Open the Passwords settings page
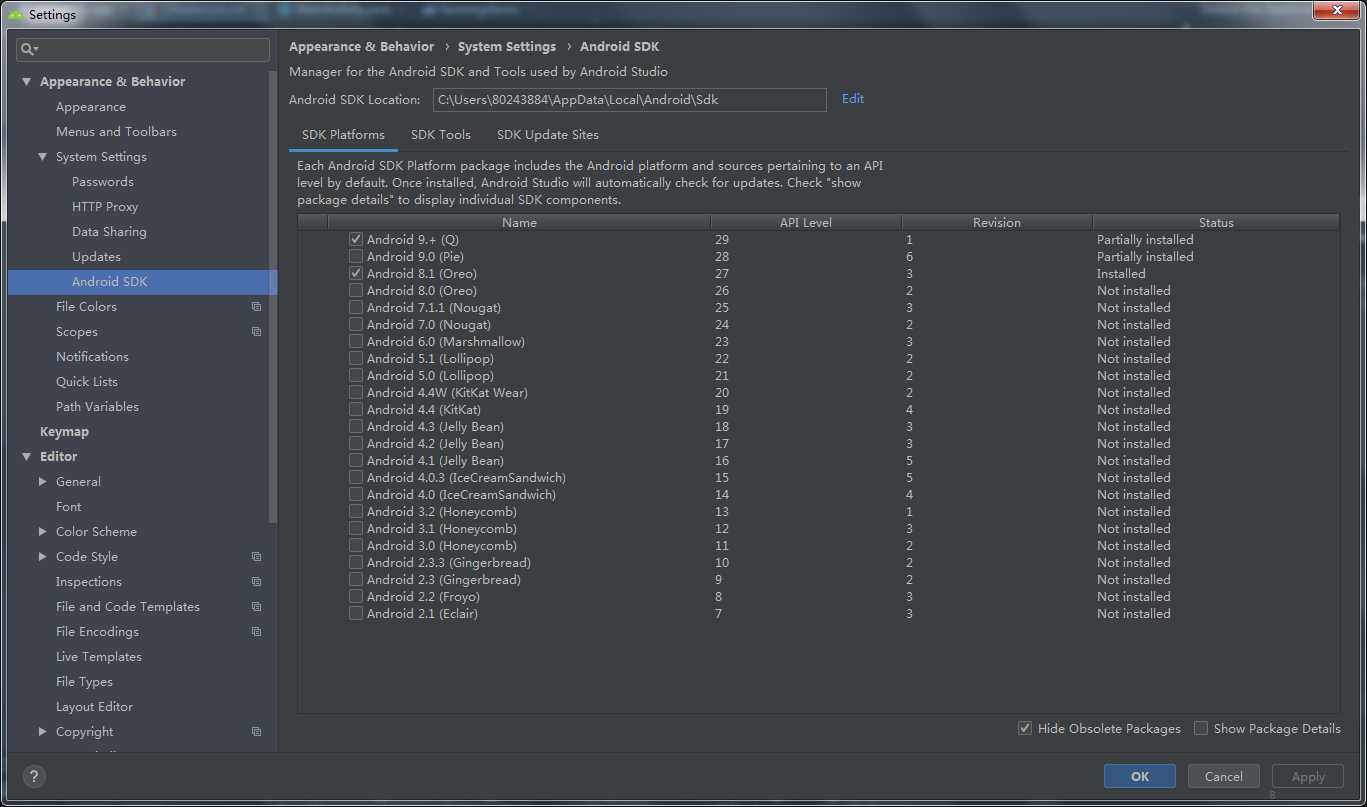The image size is (1367, 807). click(x=103, y=182)
